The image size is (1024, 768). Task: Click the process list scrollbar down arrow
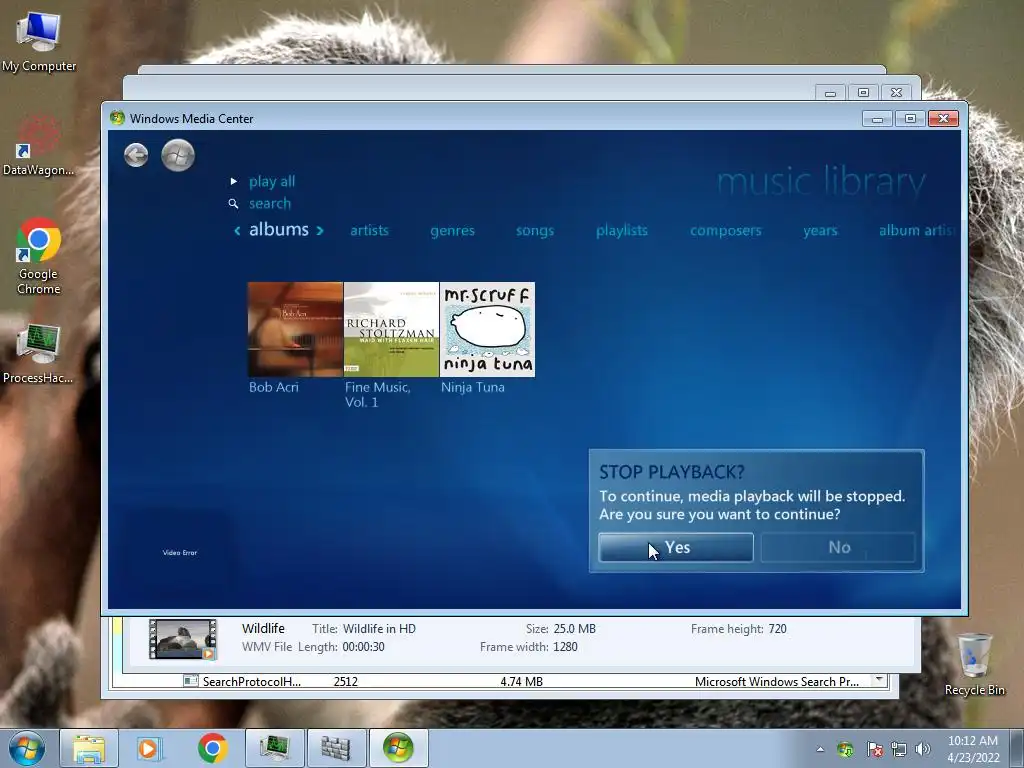click(x=880, y=680)
